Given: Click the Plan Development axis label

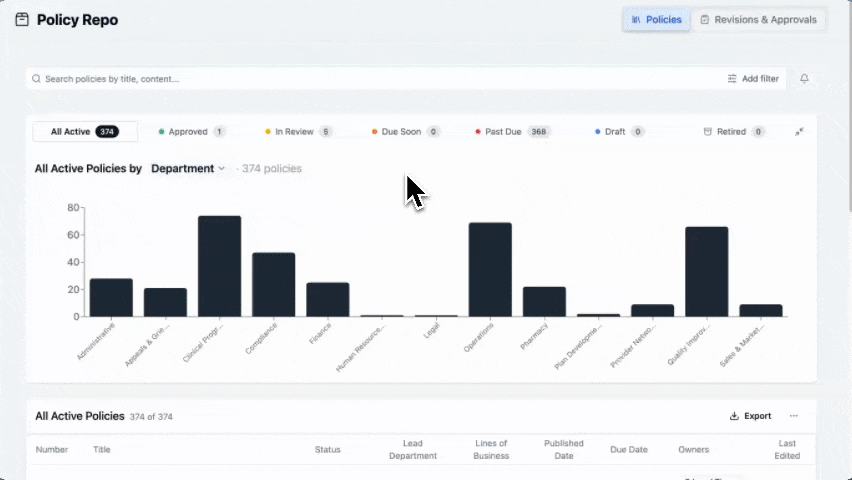Looking at the screenshot, I should tap(578, 347).
